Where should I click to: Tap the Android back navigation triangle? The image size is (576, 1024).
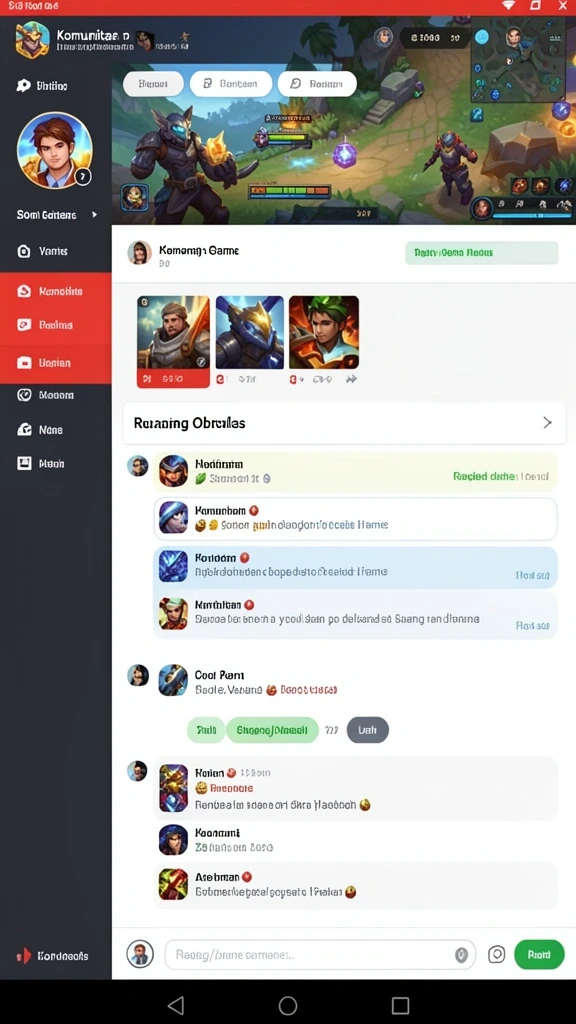(176, 1004)
